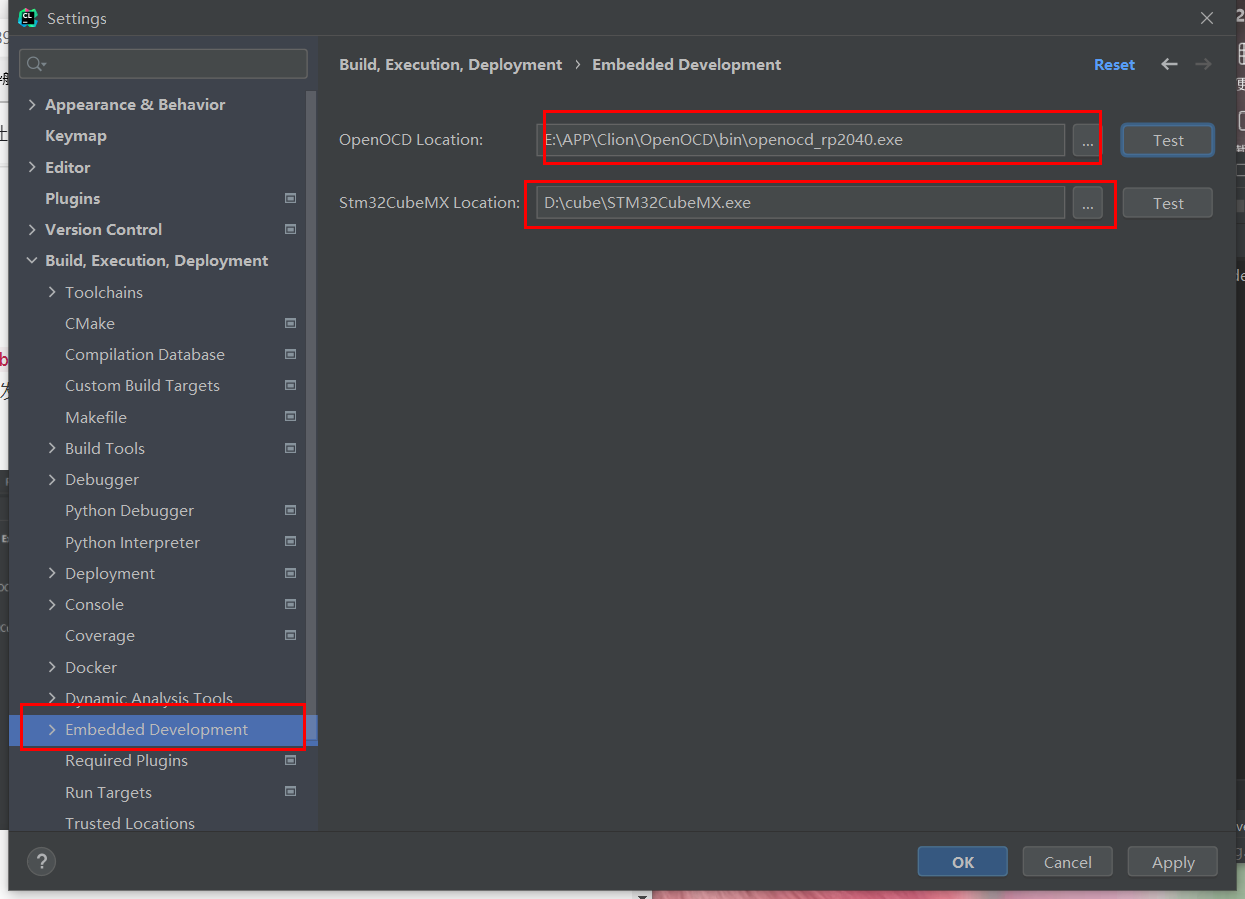Select CMake settings

pyautogui.click(x=90, y=323)
